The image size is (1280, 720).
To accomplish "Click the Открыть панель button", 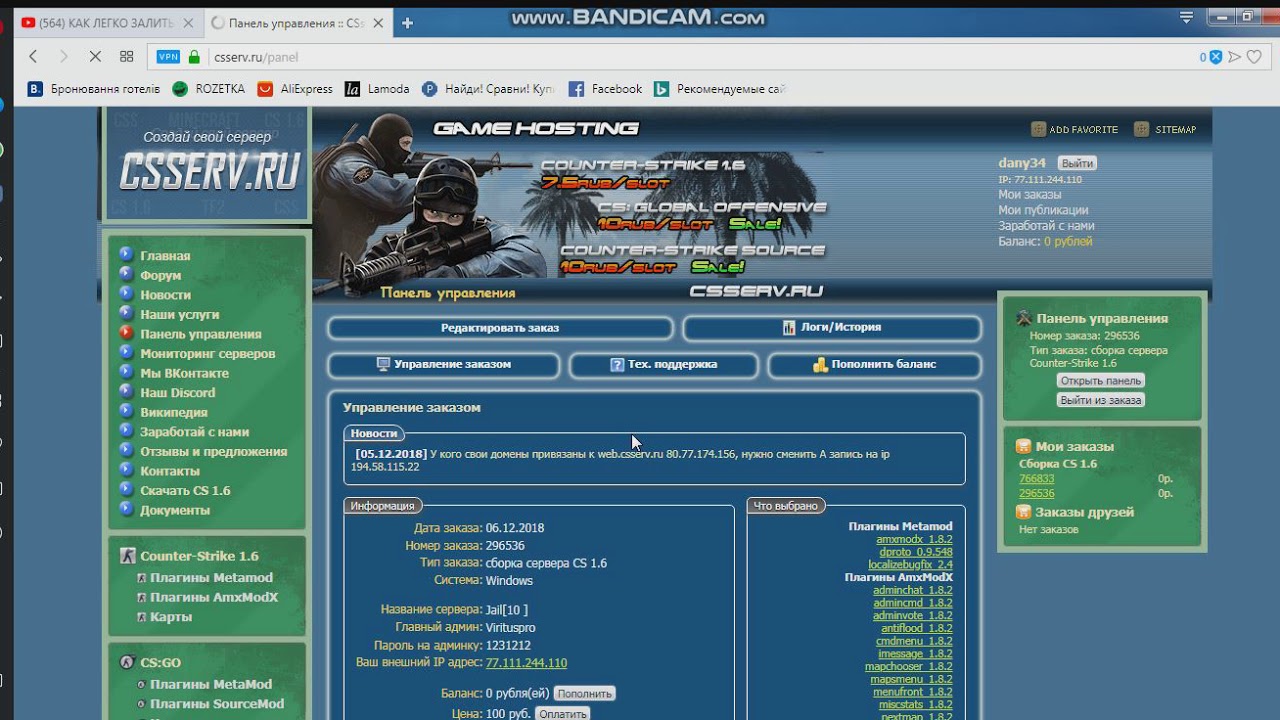I will (1100, 381).
